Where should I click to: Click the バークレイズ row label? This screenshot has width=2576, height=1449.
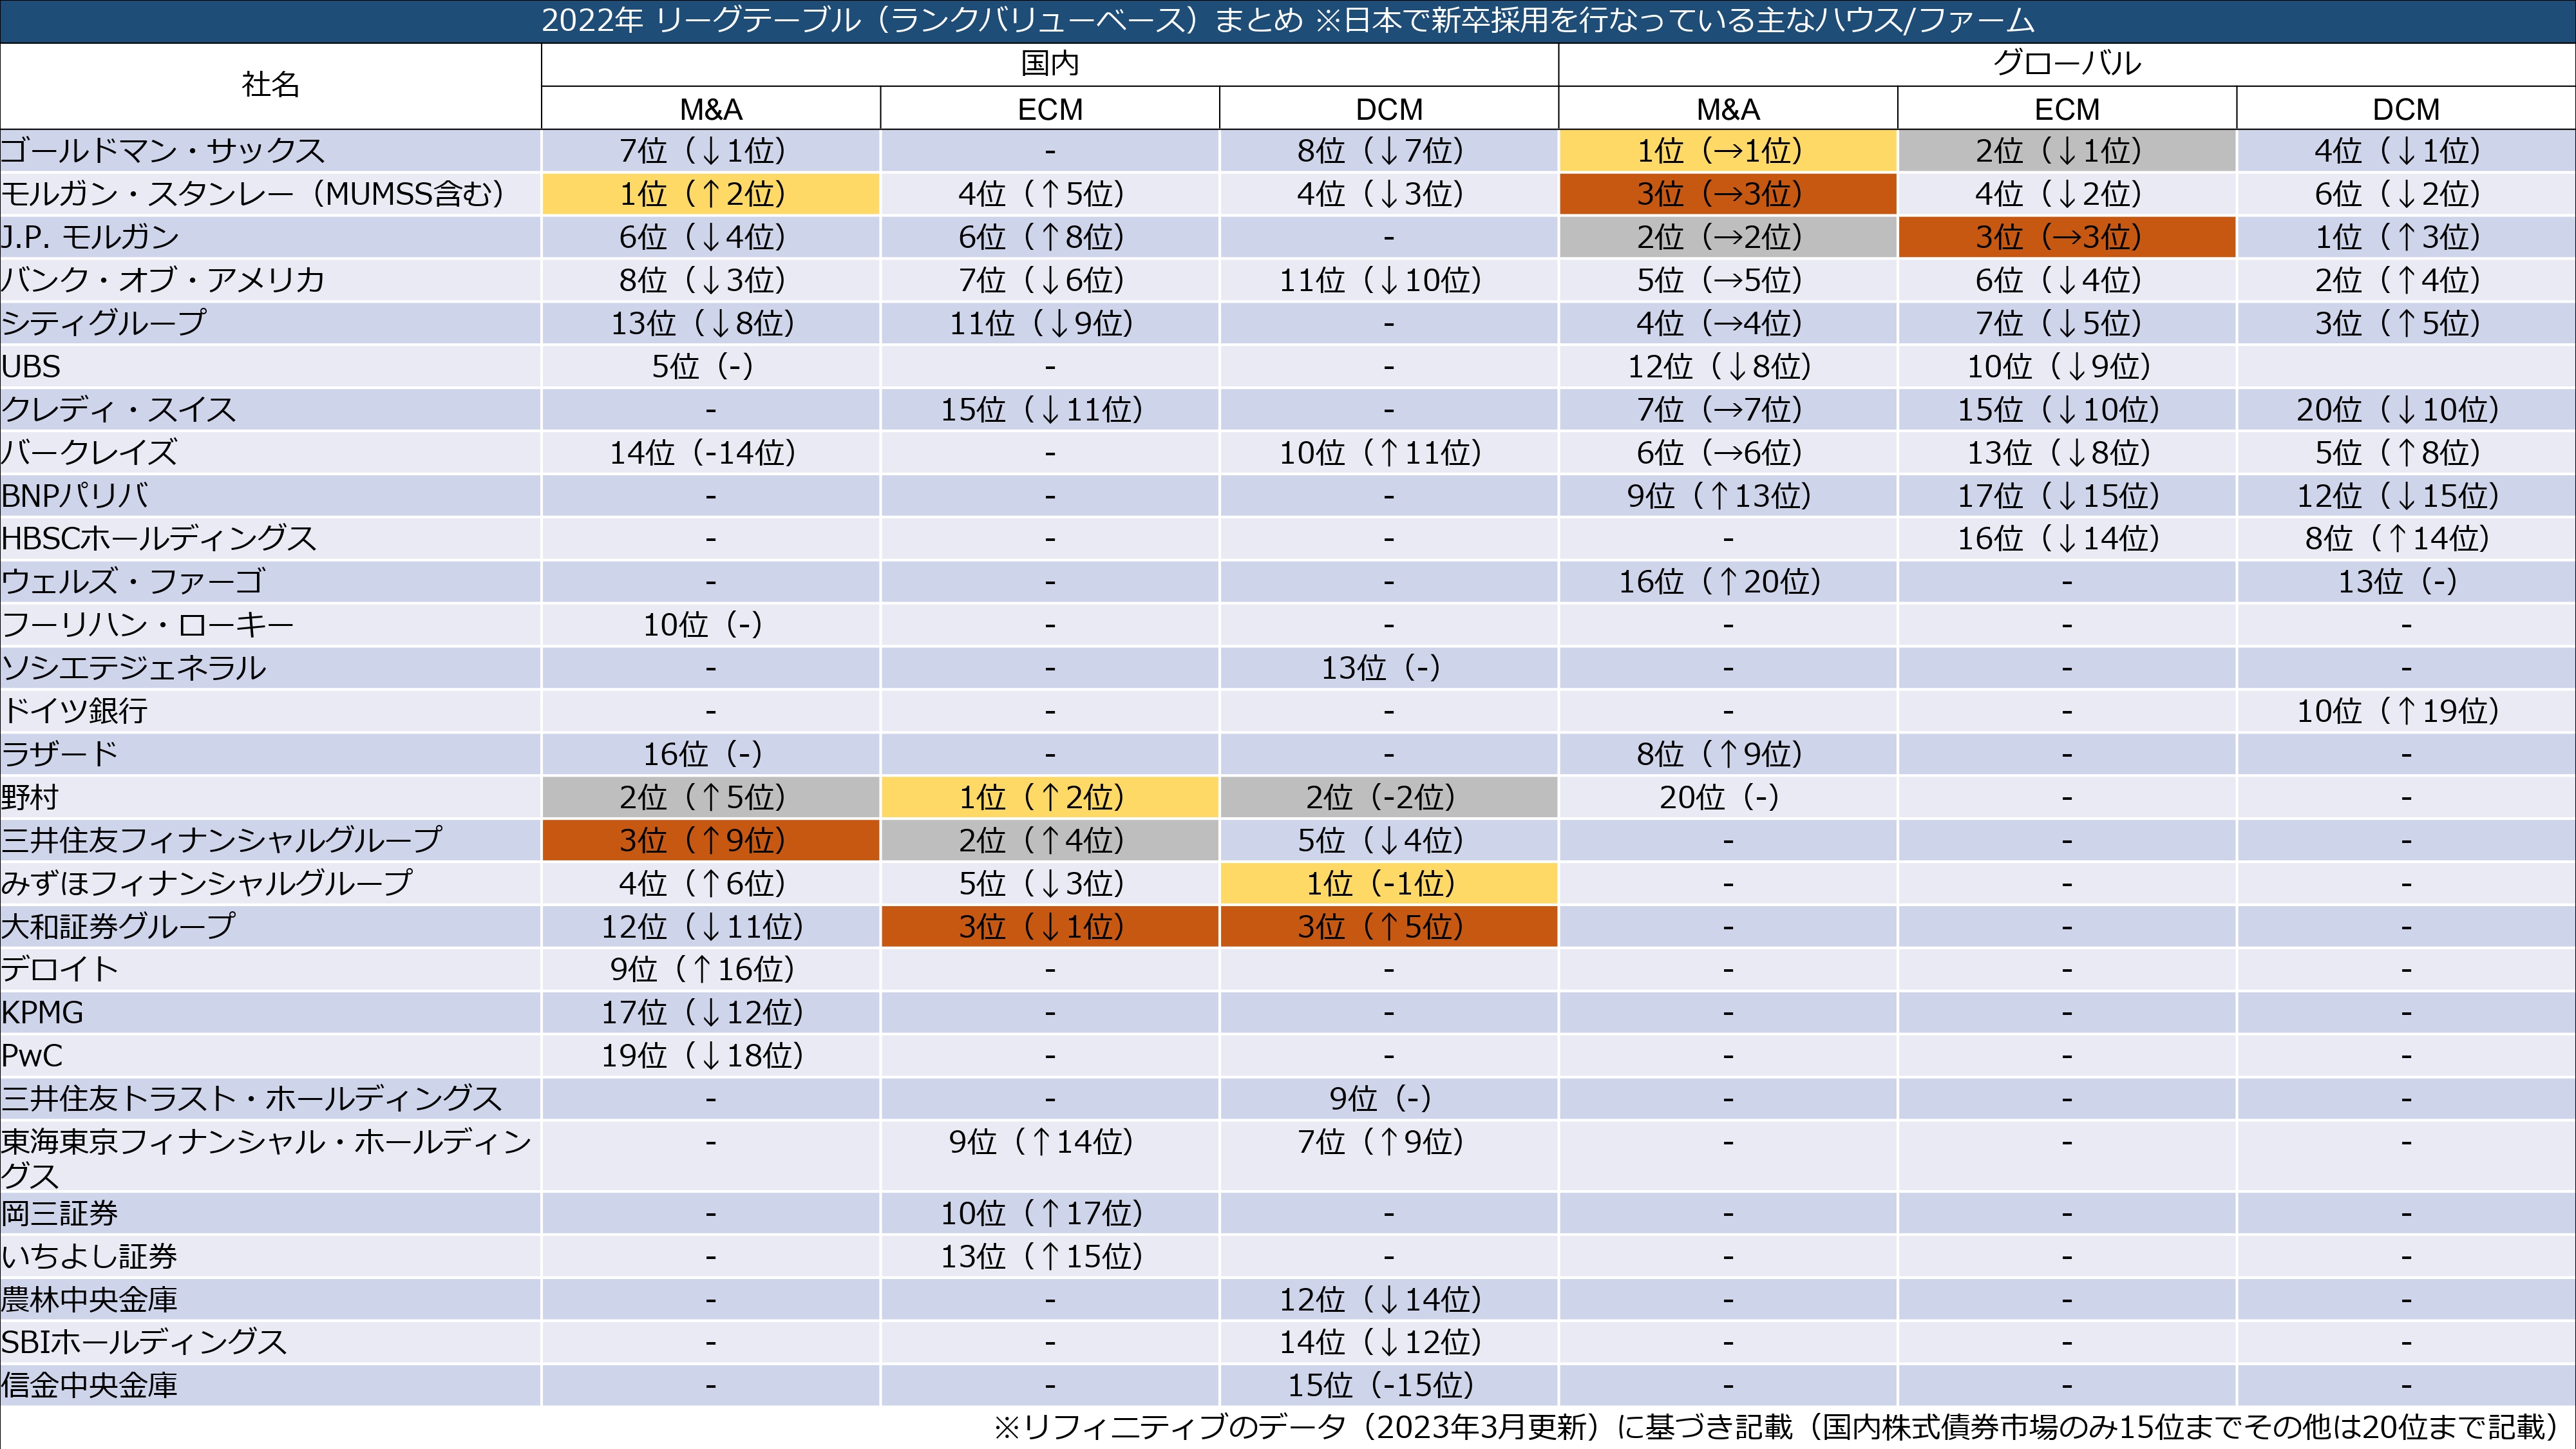click(90, 453)
